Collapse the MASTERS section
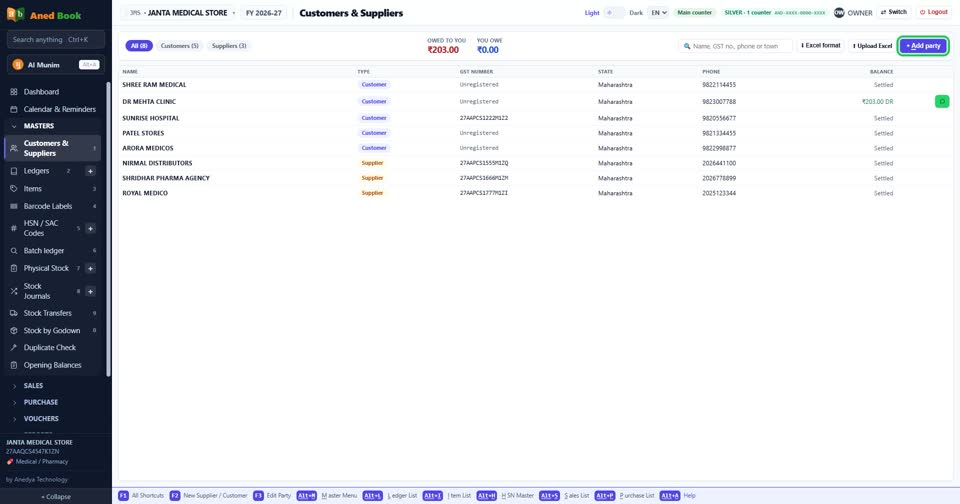This screenshot has height=504, width=960. click(x=39, y=126)
